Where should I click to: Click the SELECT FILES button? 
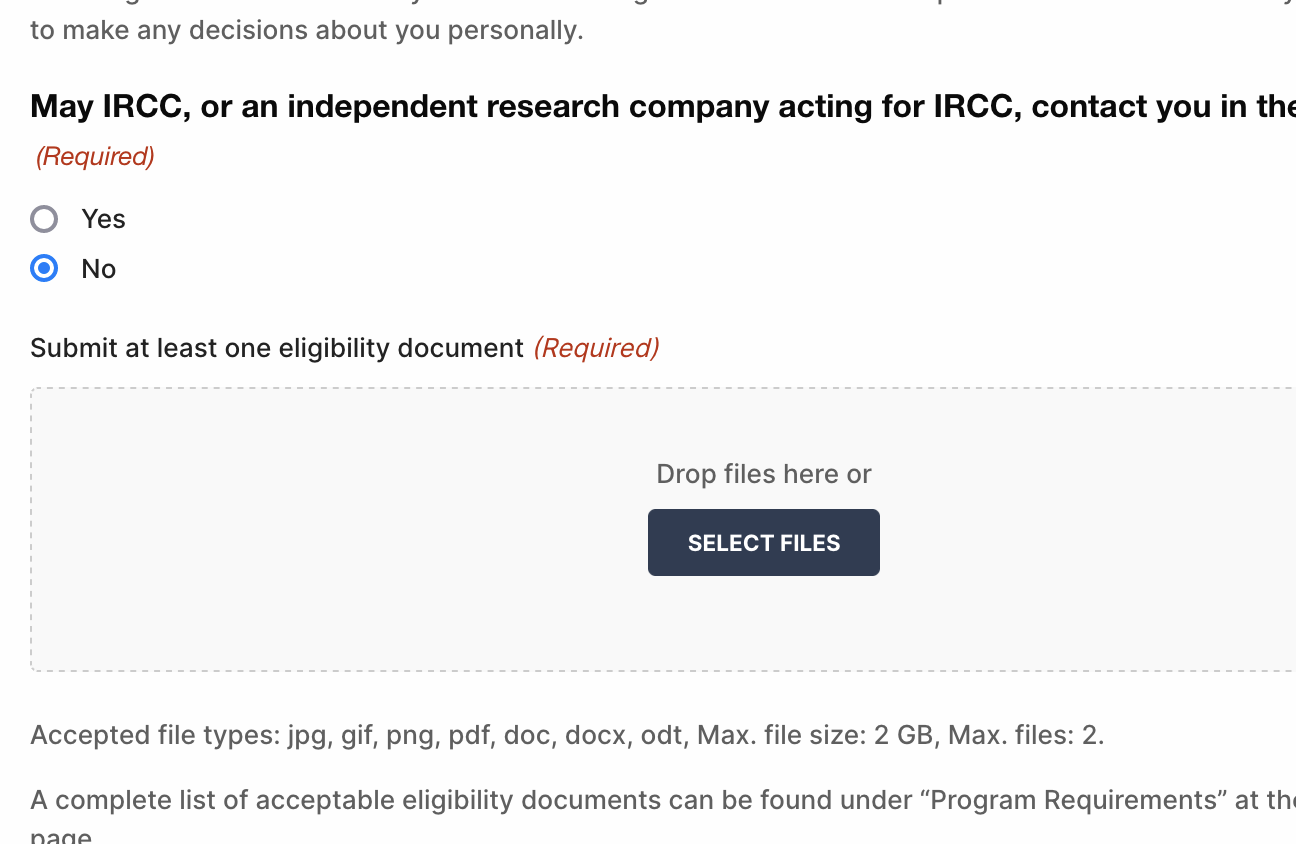click(764, 542)
